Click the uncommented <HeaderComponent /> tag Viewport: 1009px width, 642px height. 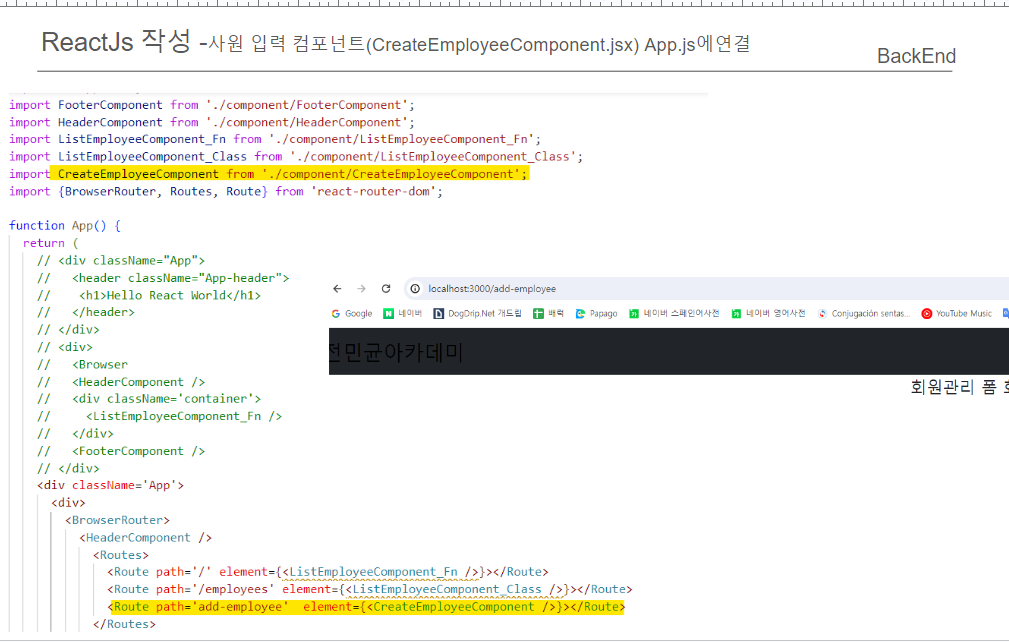145,537
